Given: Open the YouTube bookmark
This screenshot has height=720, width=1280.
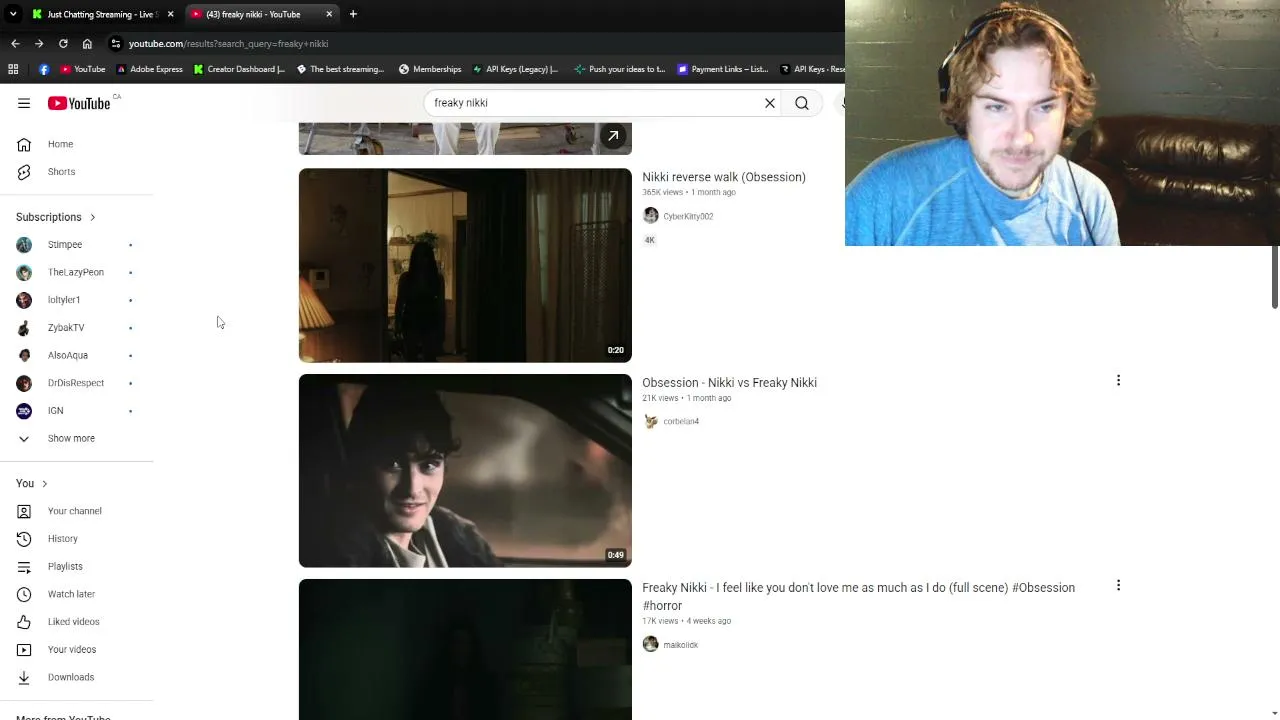Looking at the screenshot, I should 83,69.
